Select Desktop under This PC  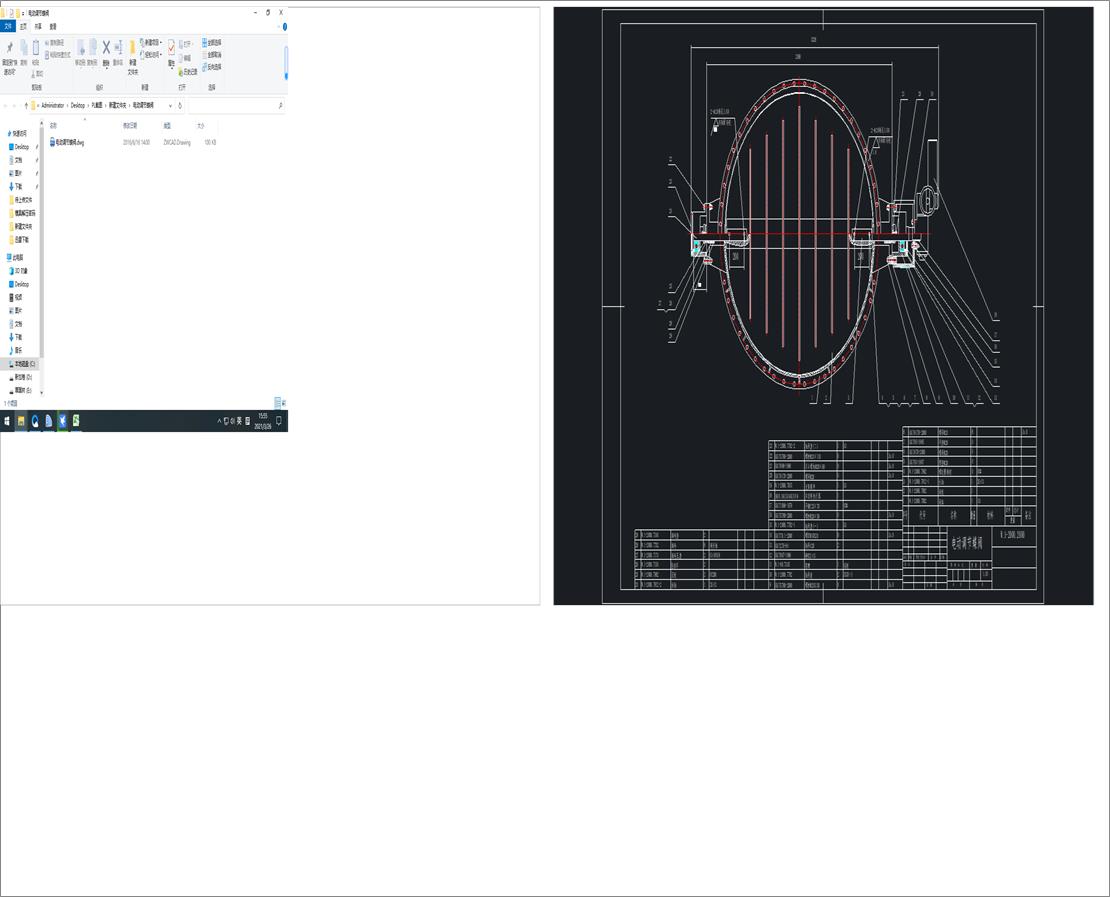(21, 284)
